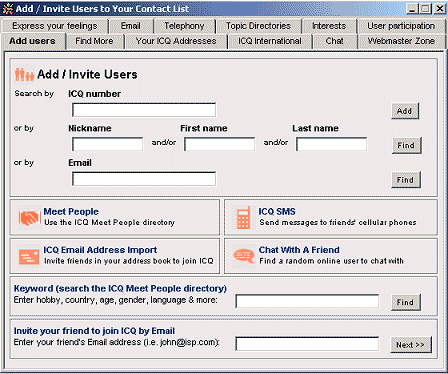Viewport: 448px width, 374px height.
Task: Click Find next to the Email search field
Action: tap(406, 180)
